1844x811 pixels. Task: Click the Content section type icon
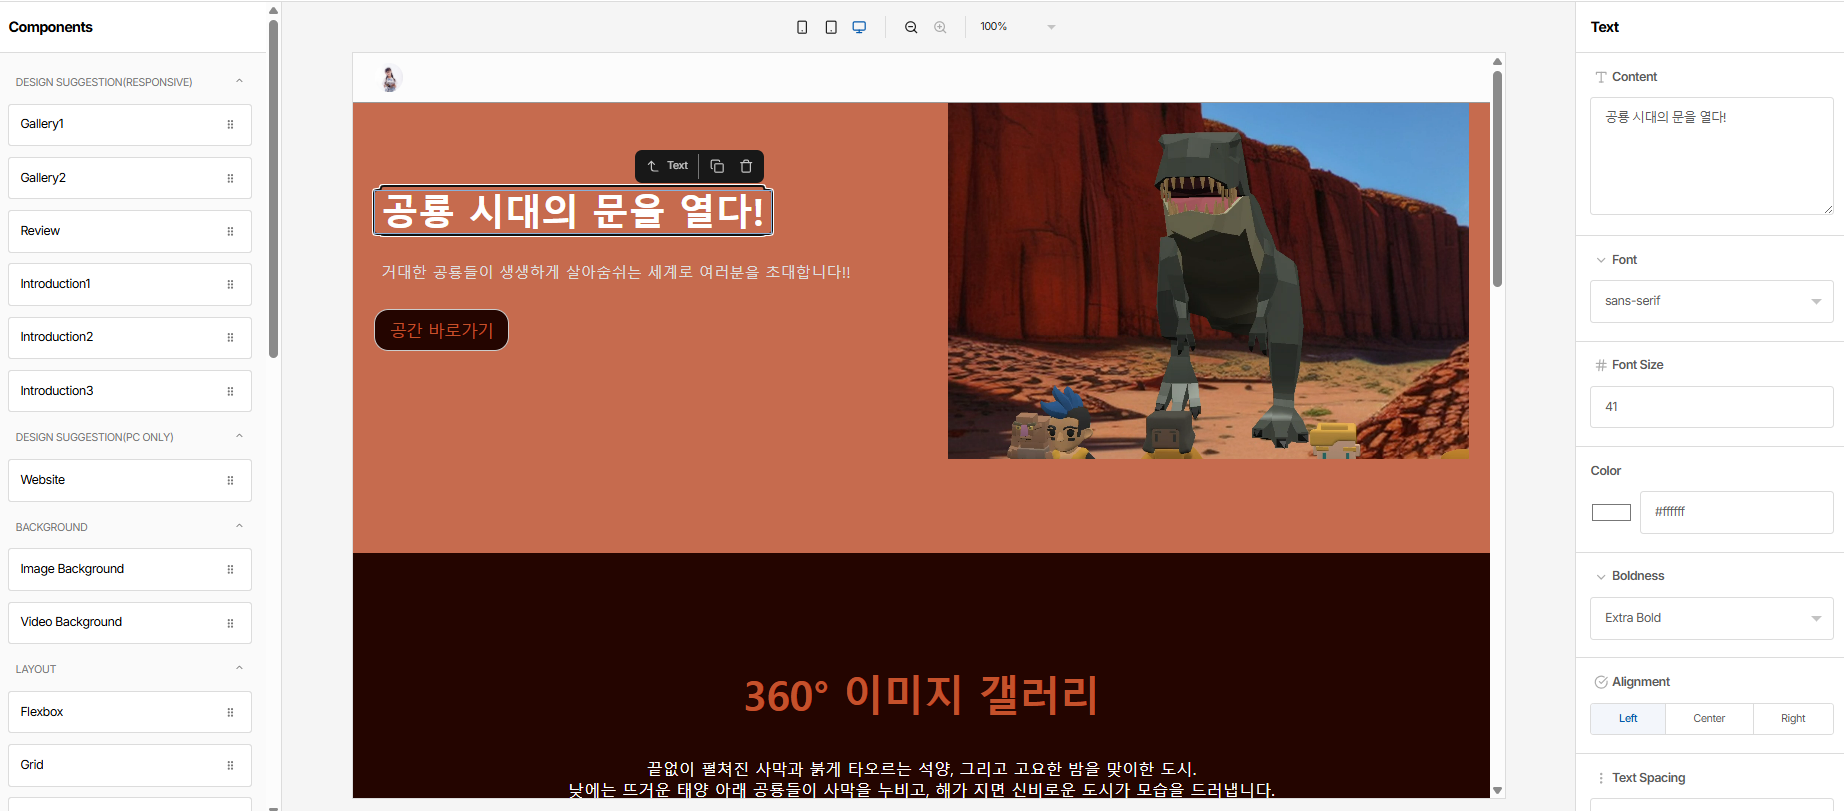click(x=1601, y=77)
